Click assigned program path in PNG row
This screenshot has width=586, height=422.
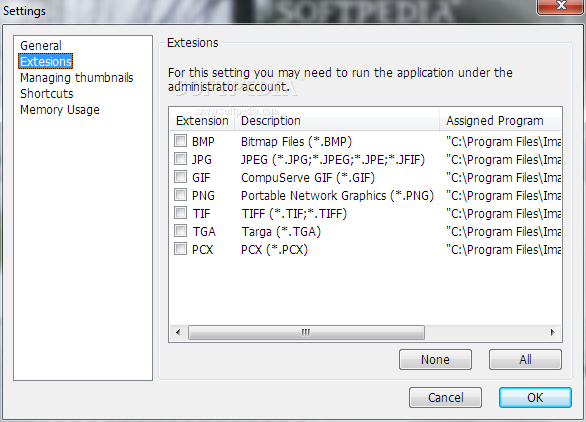pyautogui.click(x=503, y=195)
